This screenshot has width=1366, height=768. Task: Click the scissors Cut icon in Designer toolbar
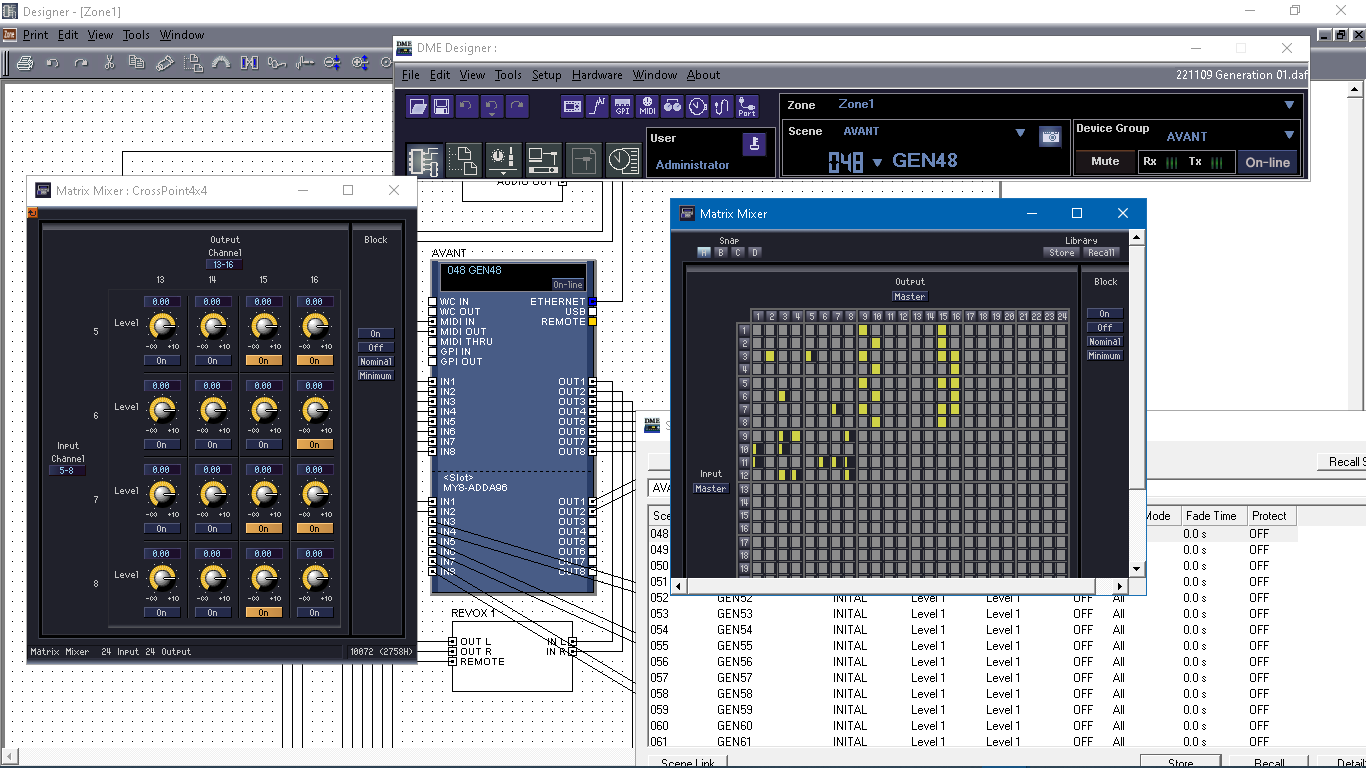109,63
